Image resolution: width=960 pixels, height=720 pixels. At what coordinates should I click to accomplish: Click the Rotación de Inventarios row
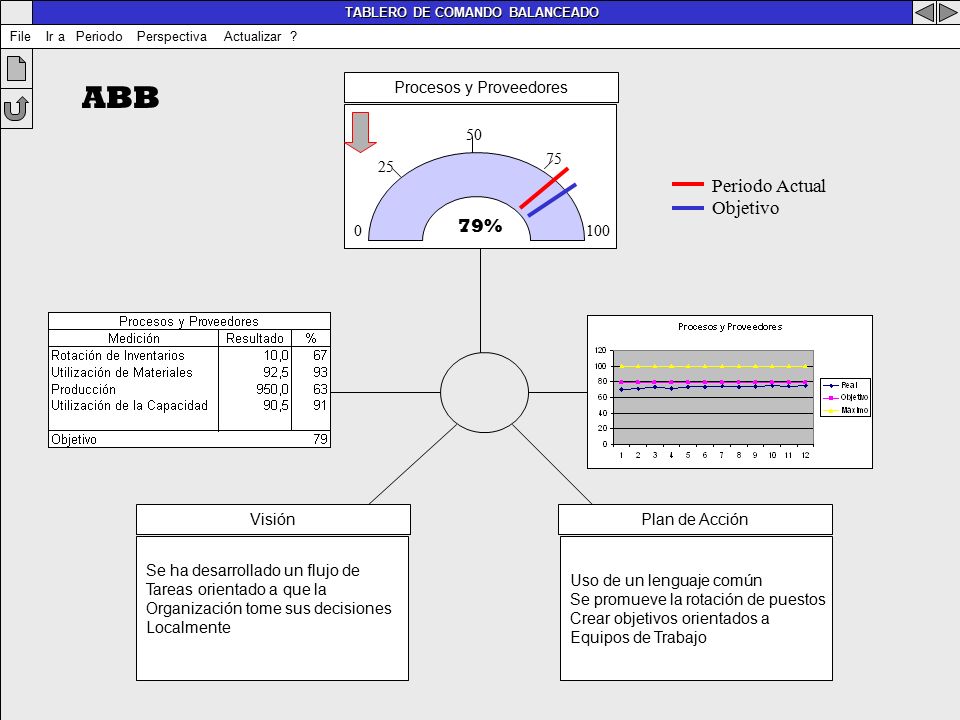pyautogui.click(x=189, y=355)
